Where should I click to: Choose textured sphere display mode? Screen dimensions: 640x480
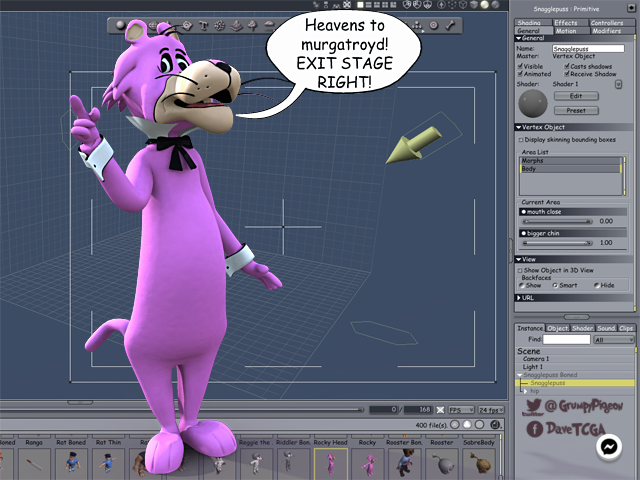(x=495, y=4)
